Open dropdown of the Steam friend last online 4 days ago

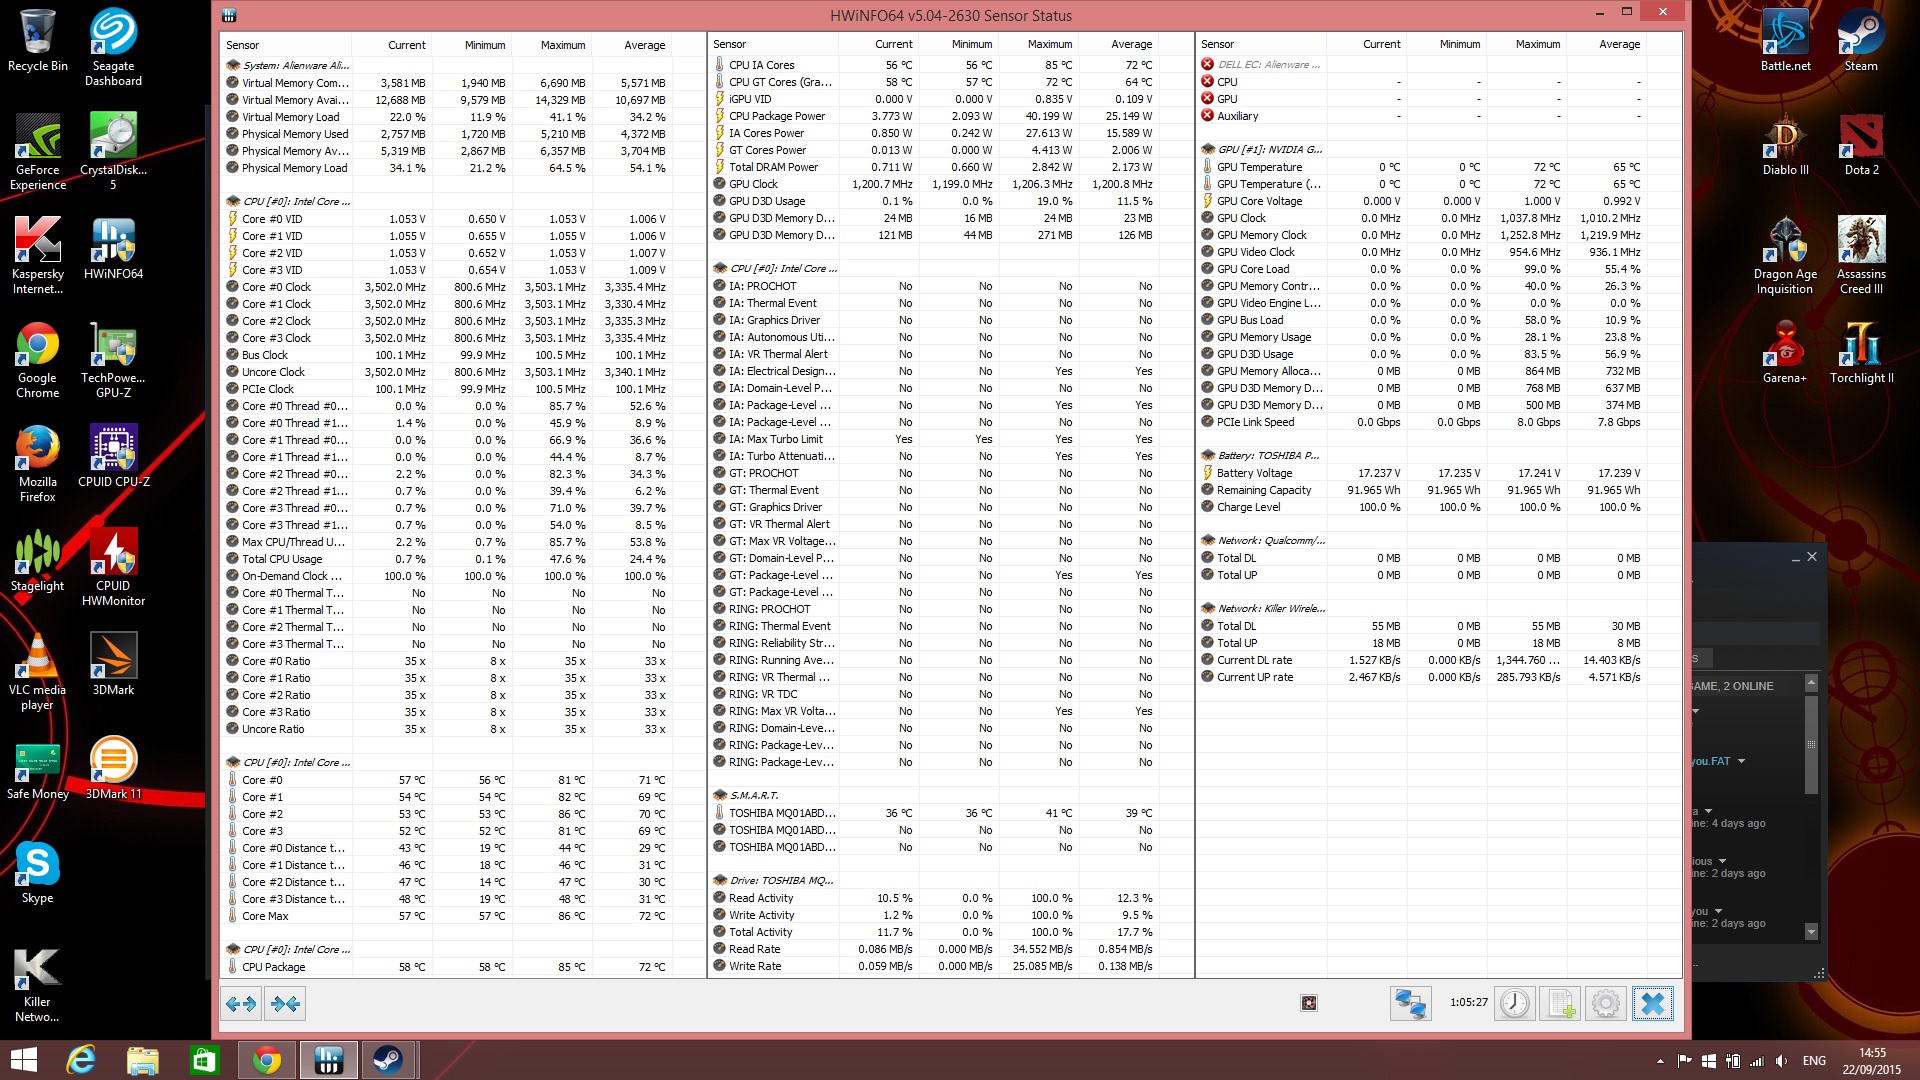[x=1708, y=811]
